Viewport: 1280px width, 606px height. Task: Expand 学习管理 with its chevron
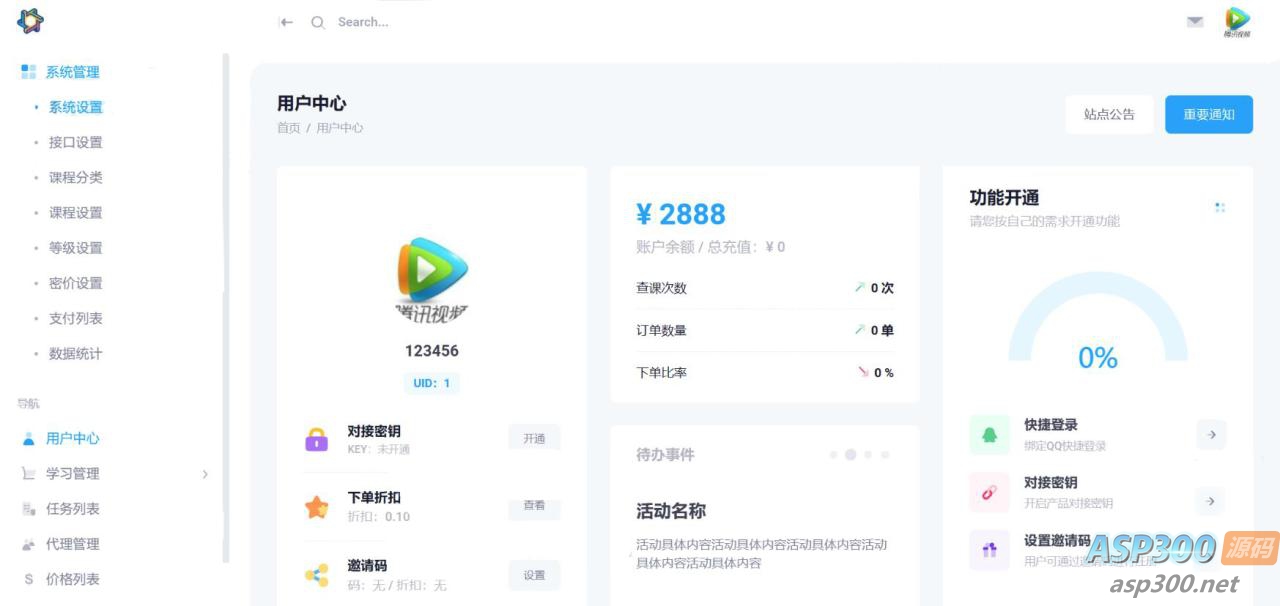tap(205, 474)
